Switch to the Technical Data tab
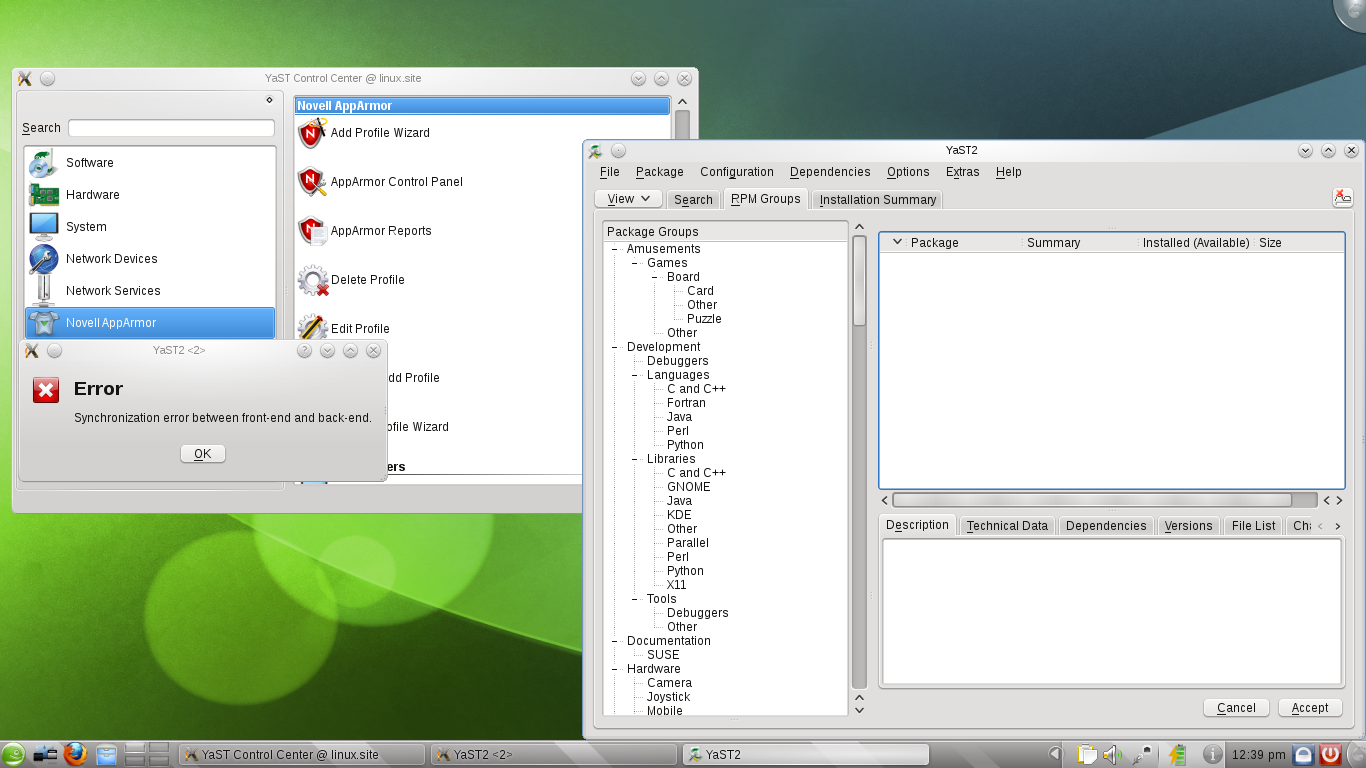Image resolution: width=1366 pixels, height=768 pixels. pos(1007,525)
